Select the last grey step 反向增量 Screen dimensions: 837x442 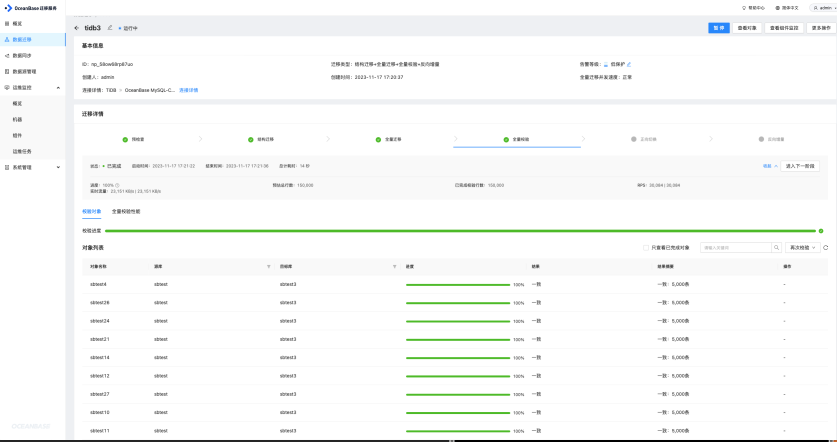[771, 139]
